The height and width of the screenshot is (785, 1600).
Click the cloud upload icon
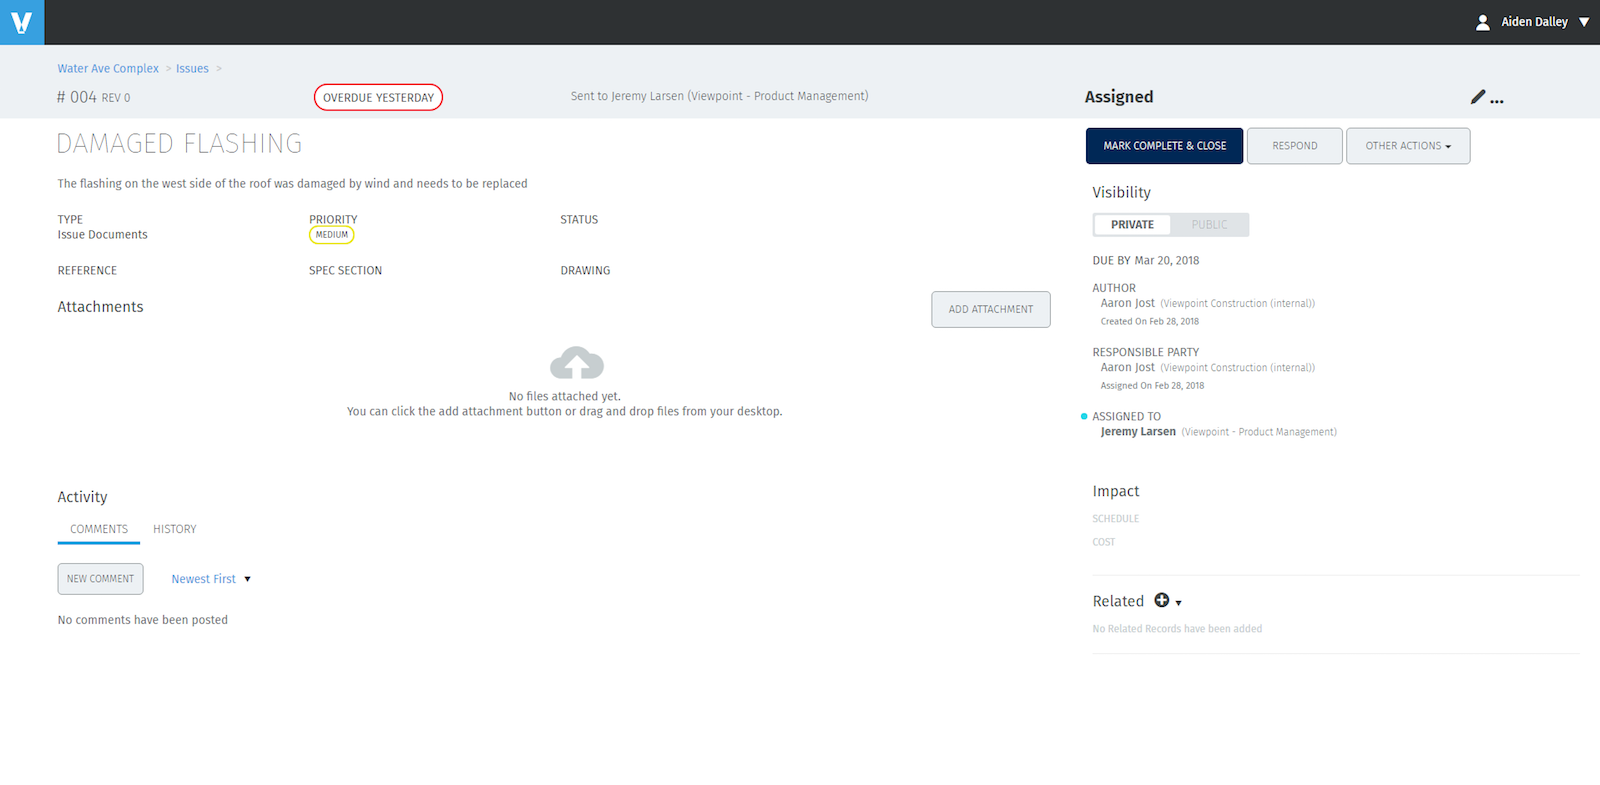point(577,363)
